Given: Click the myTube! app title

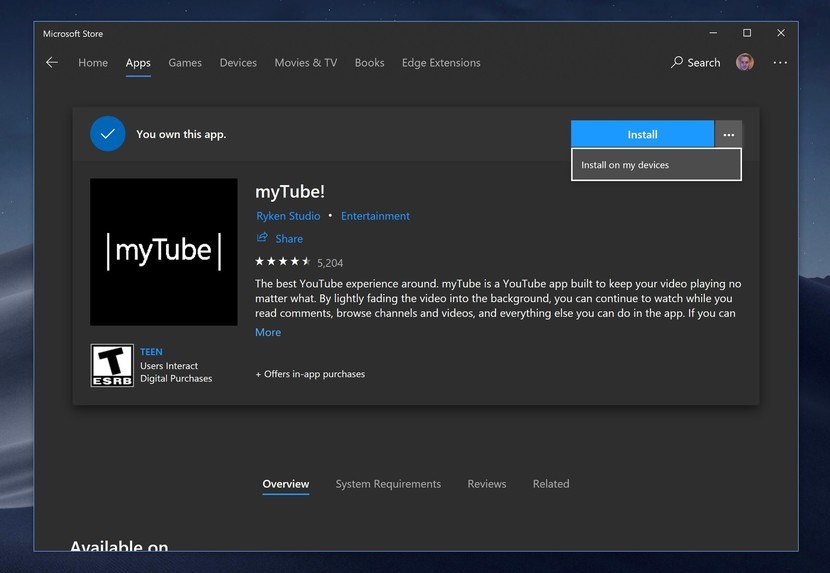Looking at the screenshot, I should [x=290, y=191].
